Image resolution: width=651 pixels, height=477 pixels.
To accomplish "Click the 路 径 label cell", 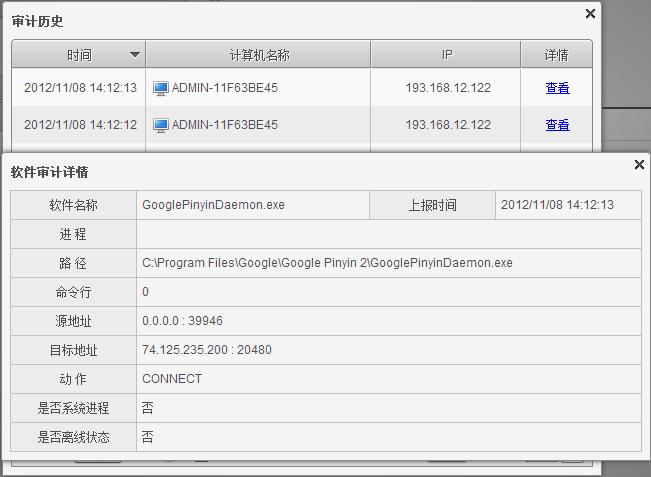I will point(73,263).
